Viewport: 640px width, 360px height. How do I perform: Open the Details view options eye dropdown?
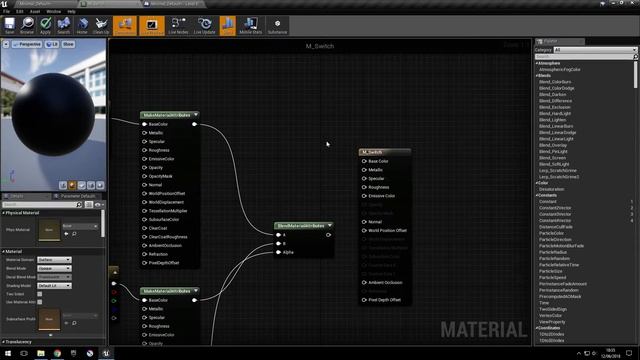pyautogui.click(x=99, y=204)
